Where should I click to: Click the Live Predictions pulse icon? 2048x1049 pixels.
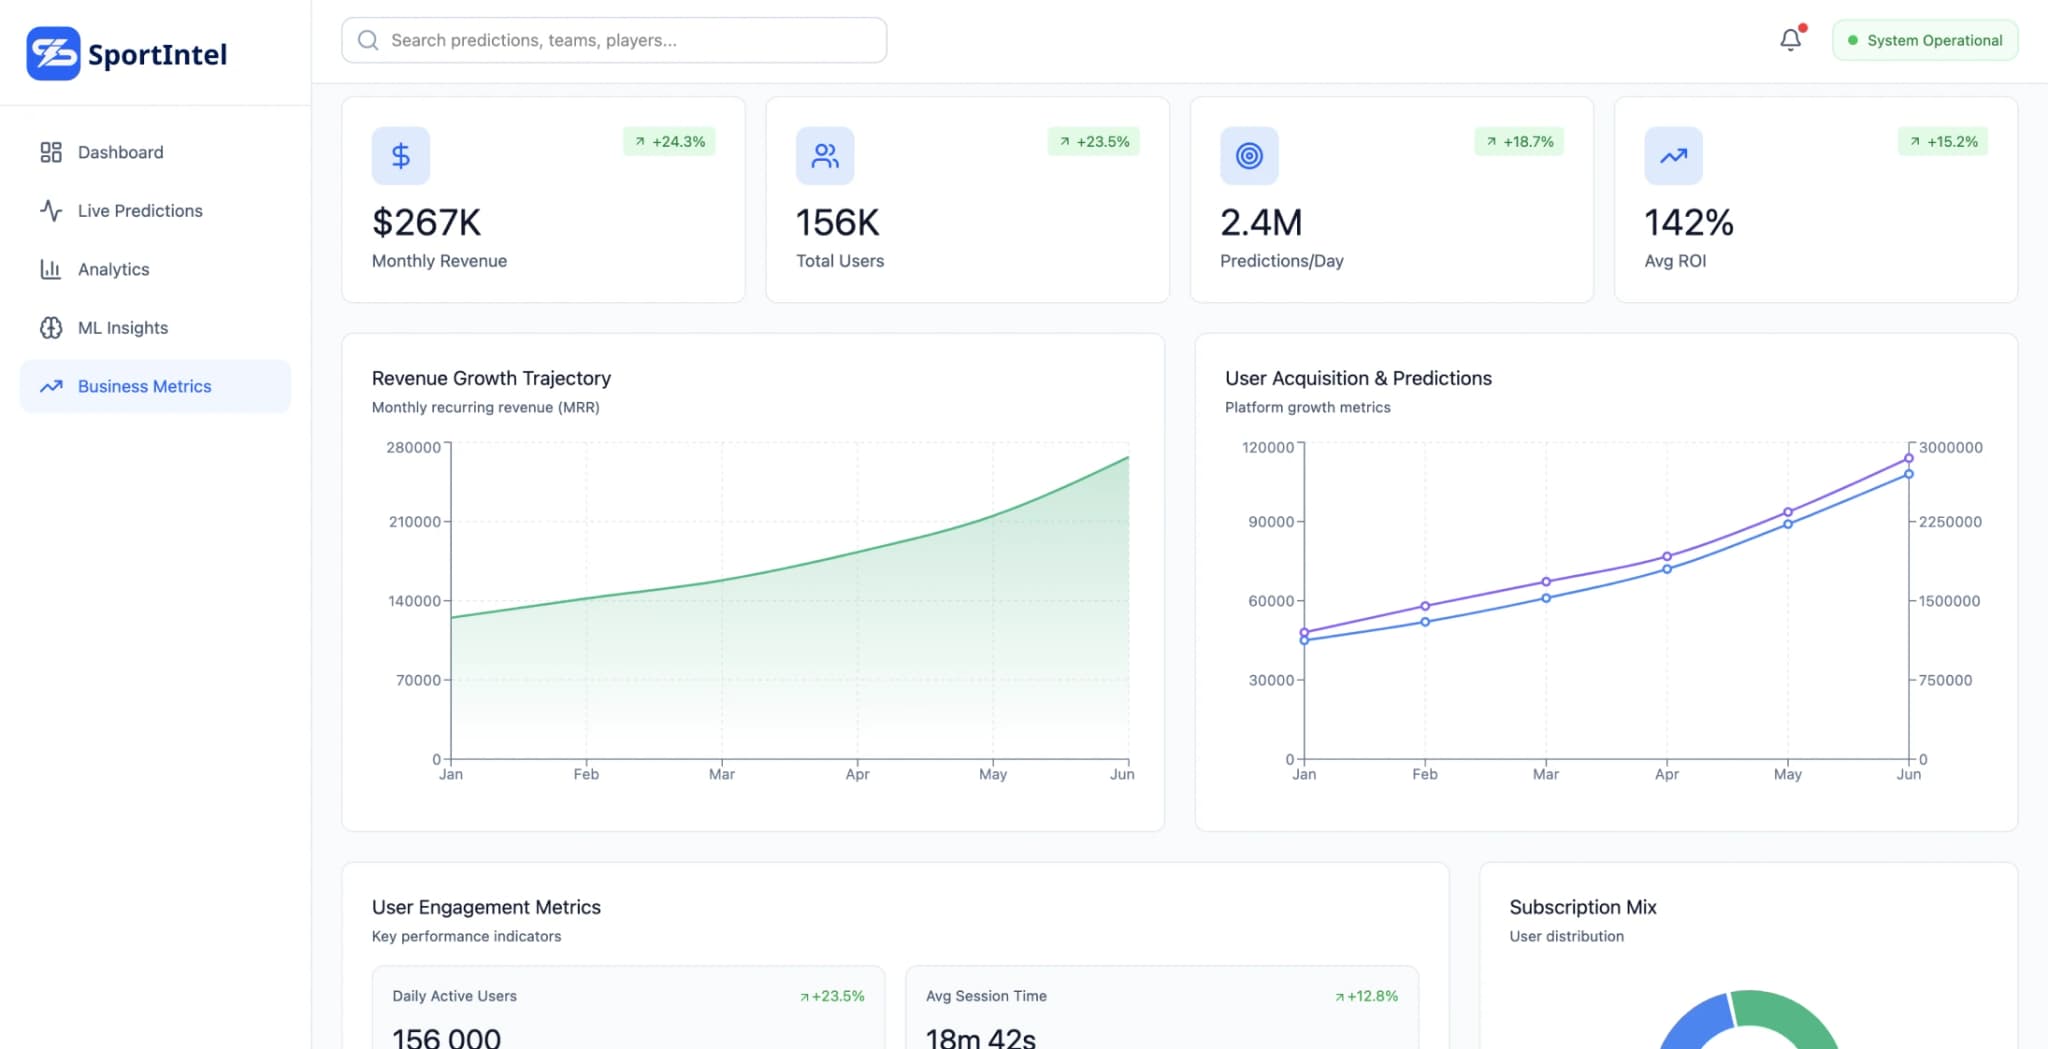[51, 210]
